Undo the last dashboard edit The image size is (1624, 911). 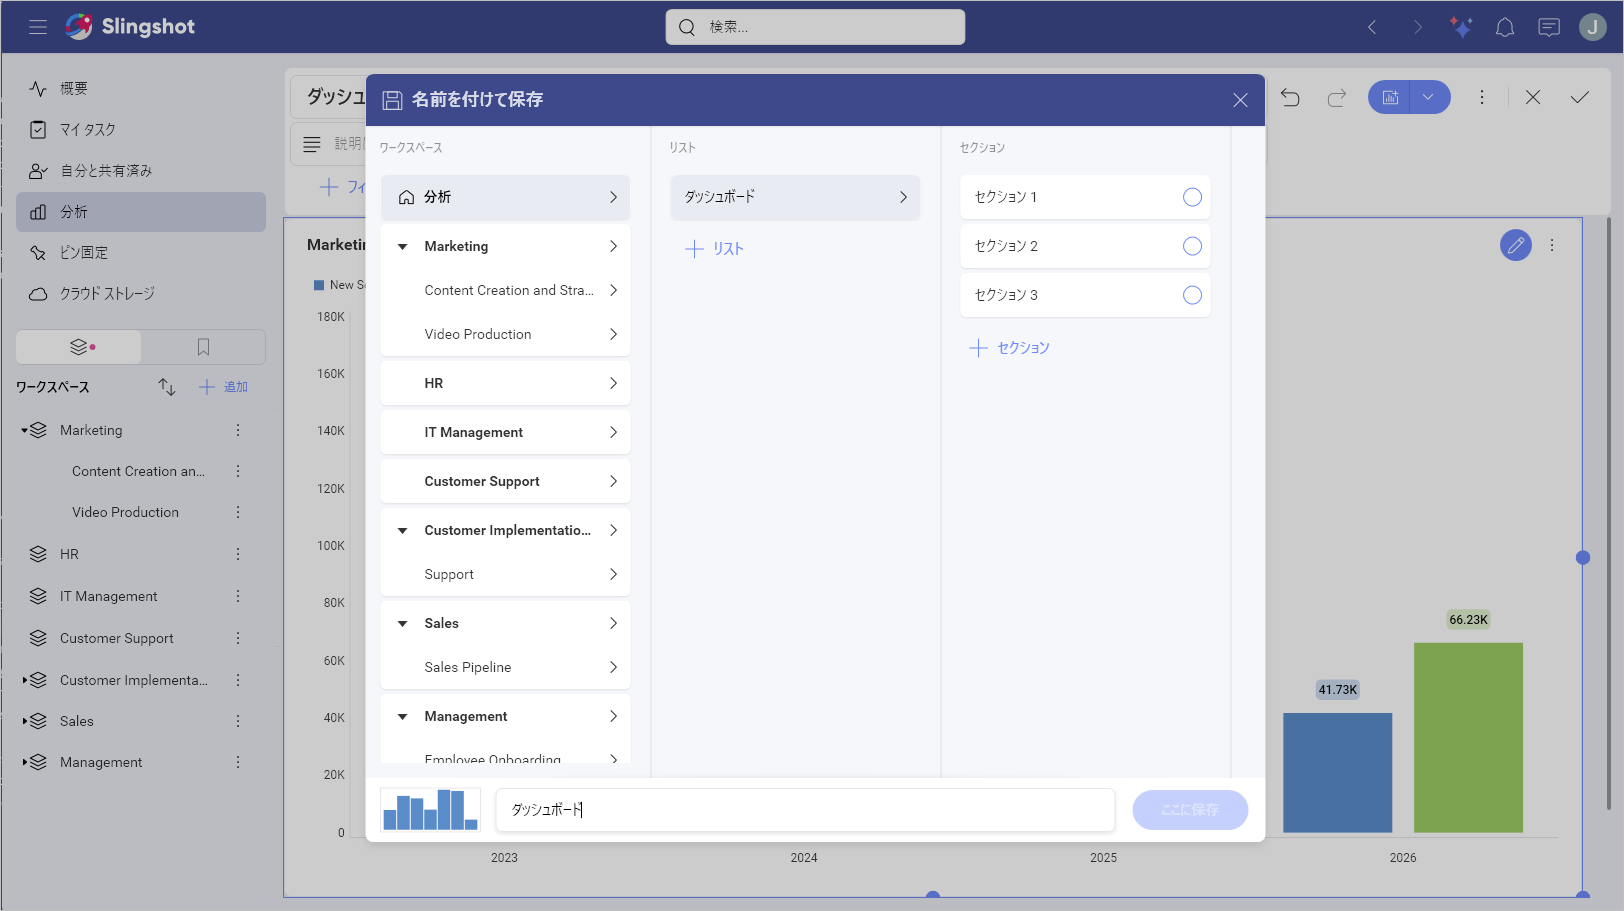[x=1290, y=97]
